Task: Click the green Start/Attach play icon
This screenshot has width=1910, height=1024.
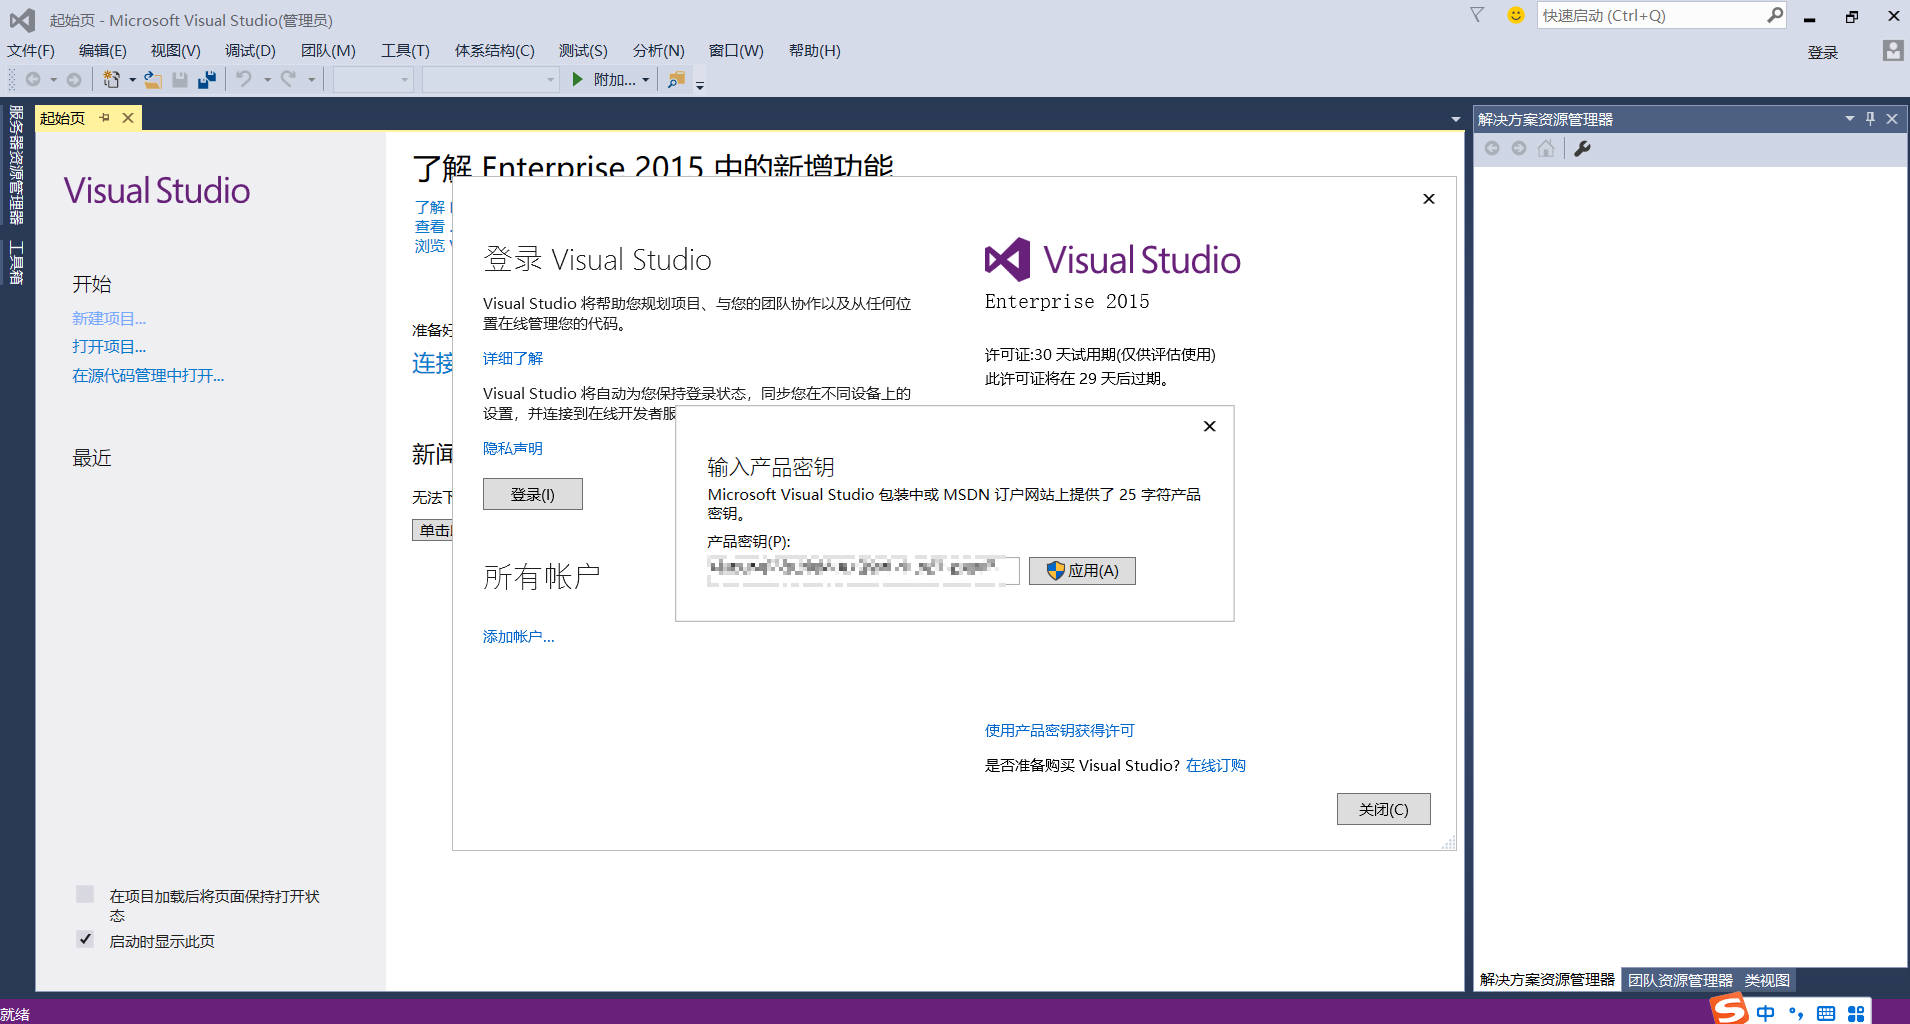Action: pyautogui.click(x=577, y=79)
